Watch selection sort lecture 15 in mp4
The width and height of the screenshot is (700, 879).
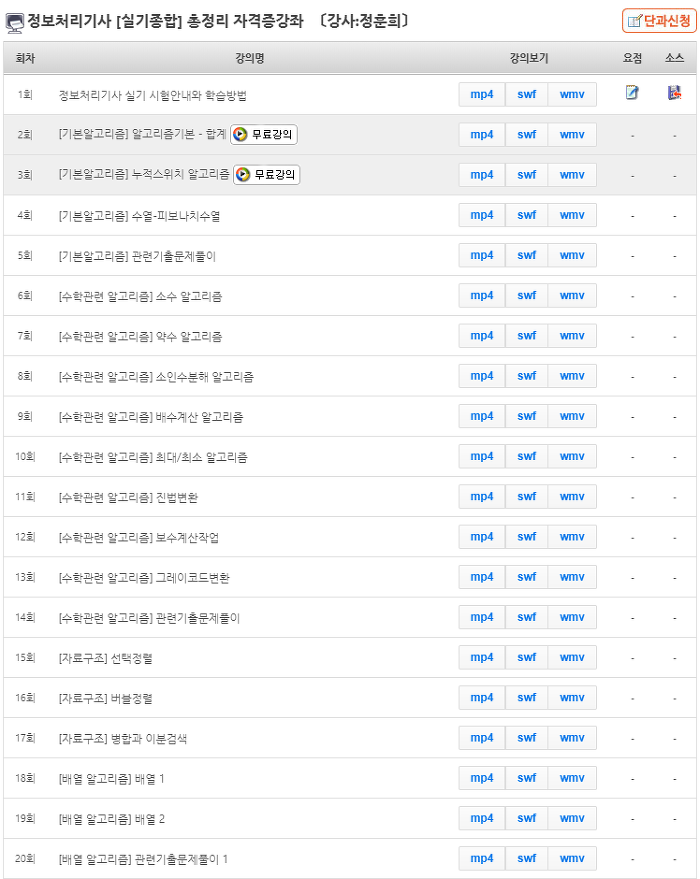pyautogui.click(x=482, y=658)
